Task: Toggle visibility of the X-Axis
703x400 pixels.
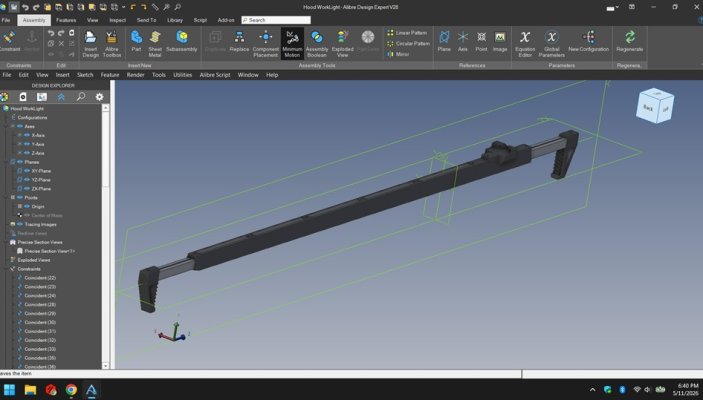Action: coord(27,135)
